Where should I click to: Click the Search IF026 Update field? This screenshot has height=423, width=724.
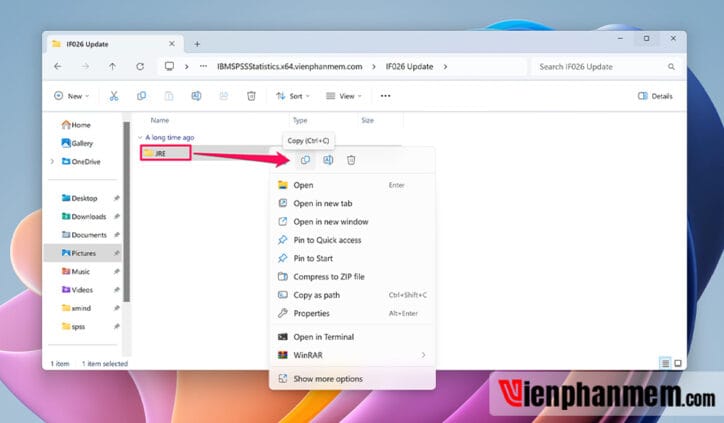(x=606, y=67)
